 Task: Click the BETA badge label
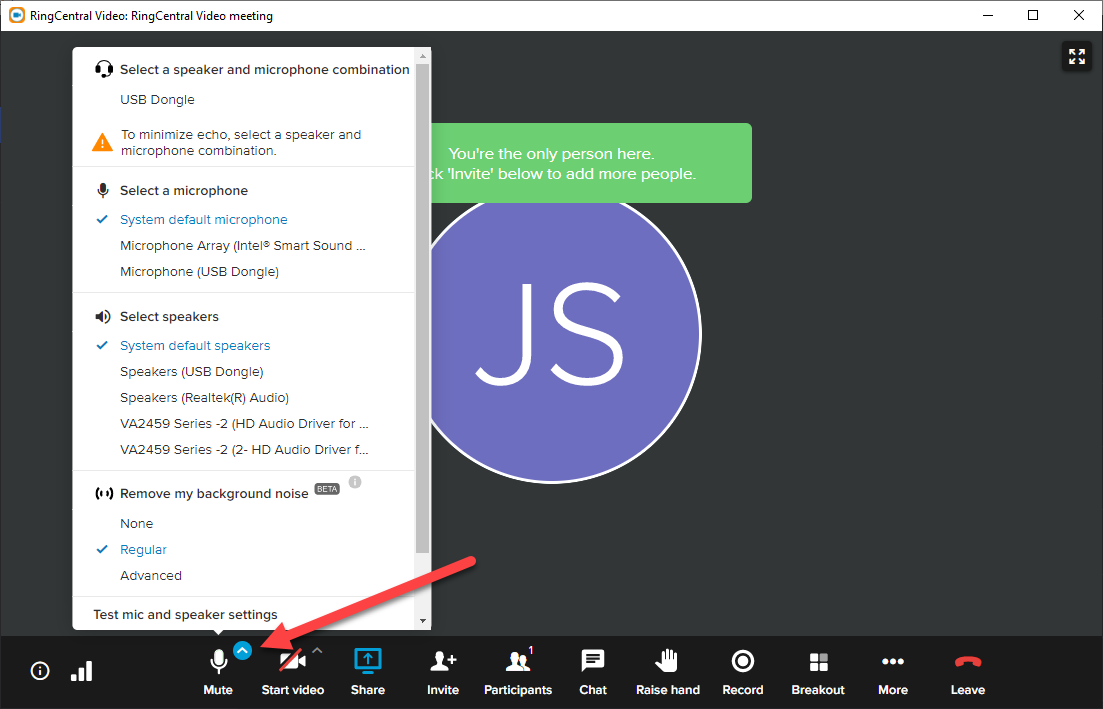tap(326, 489)
